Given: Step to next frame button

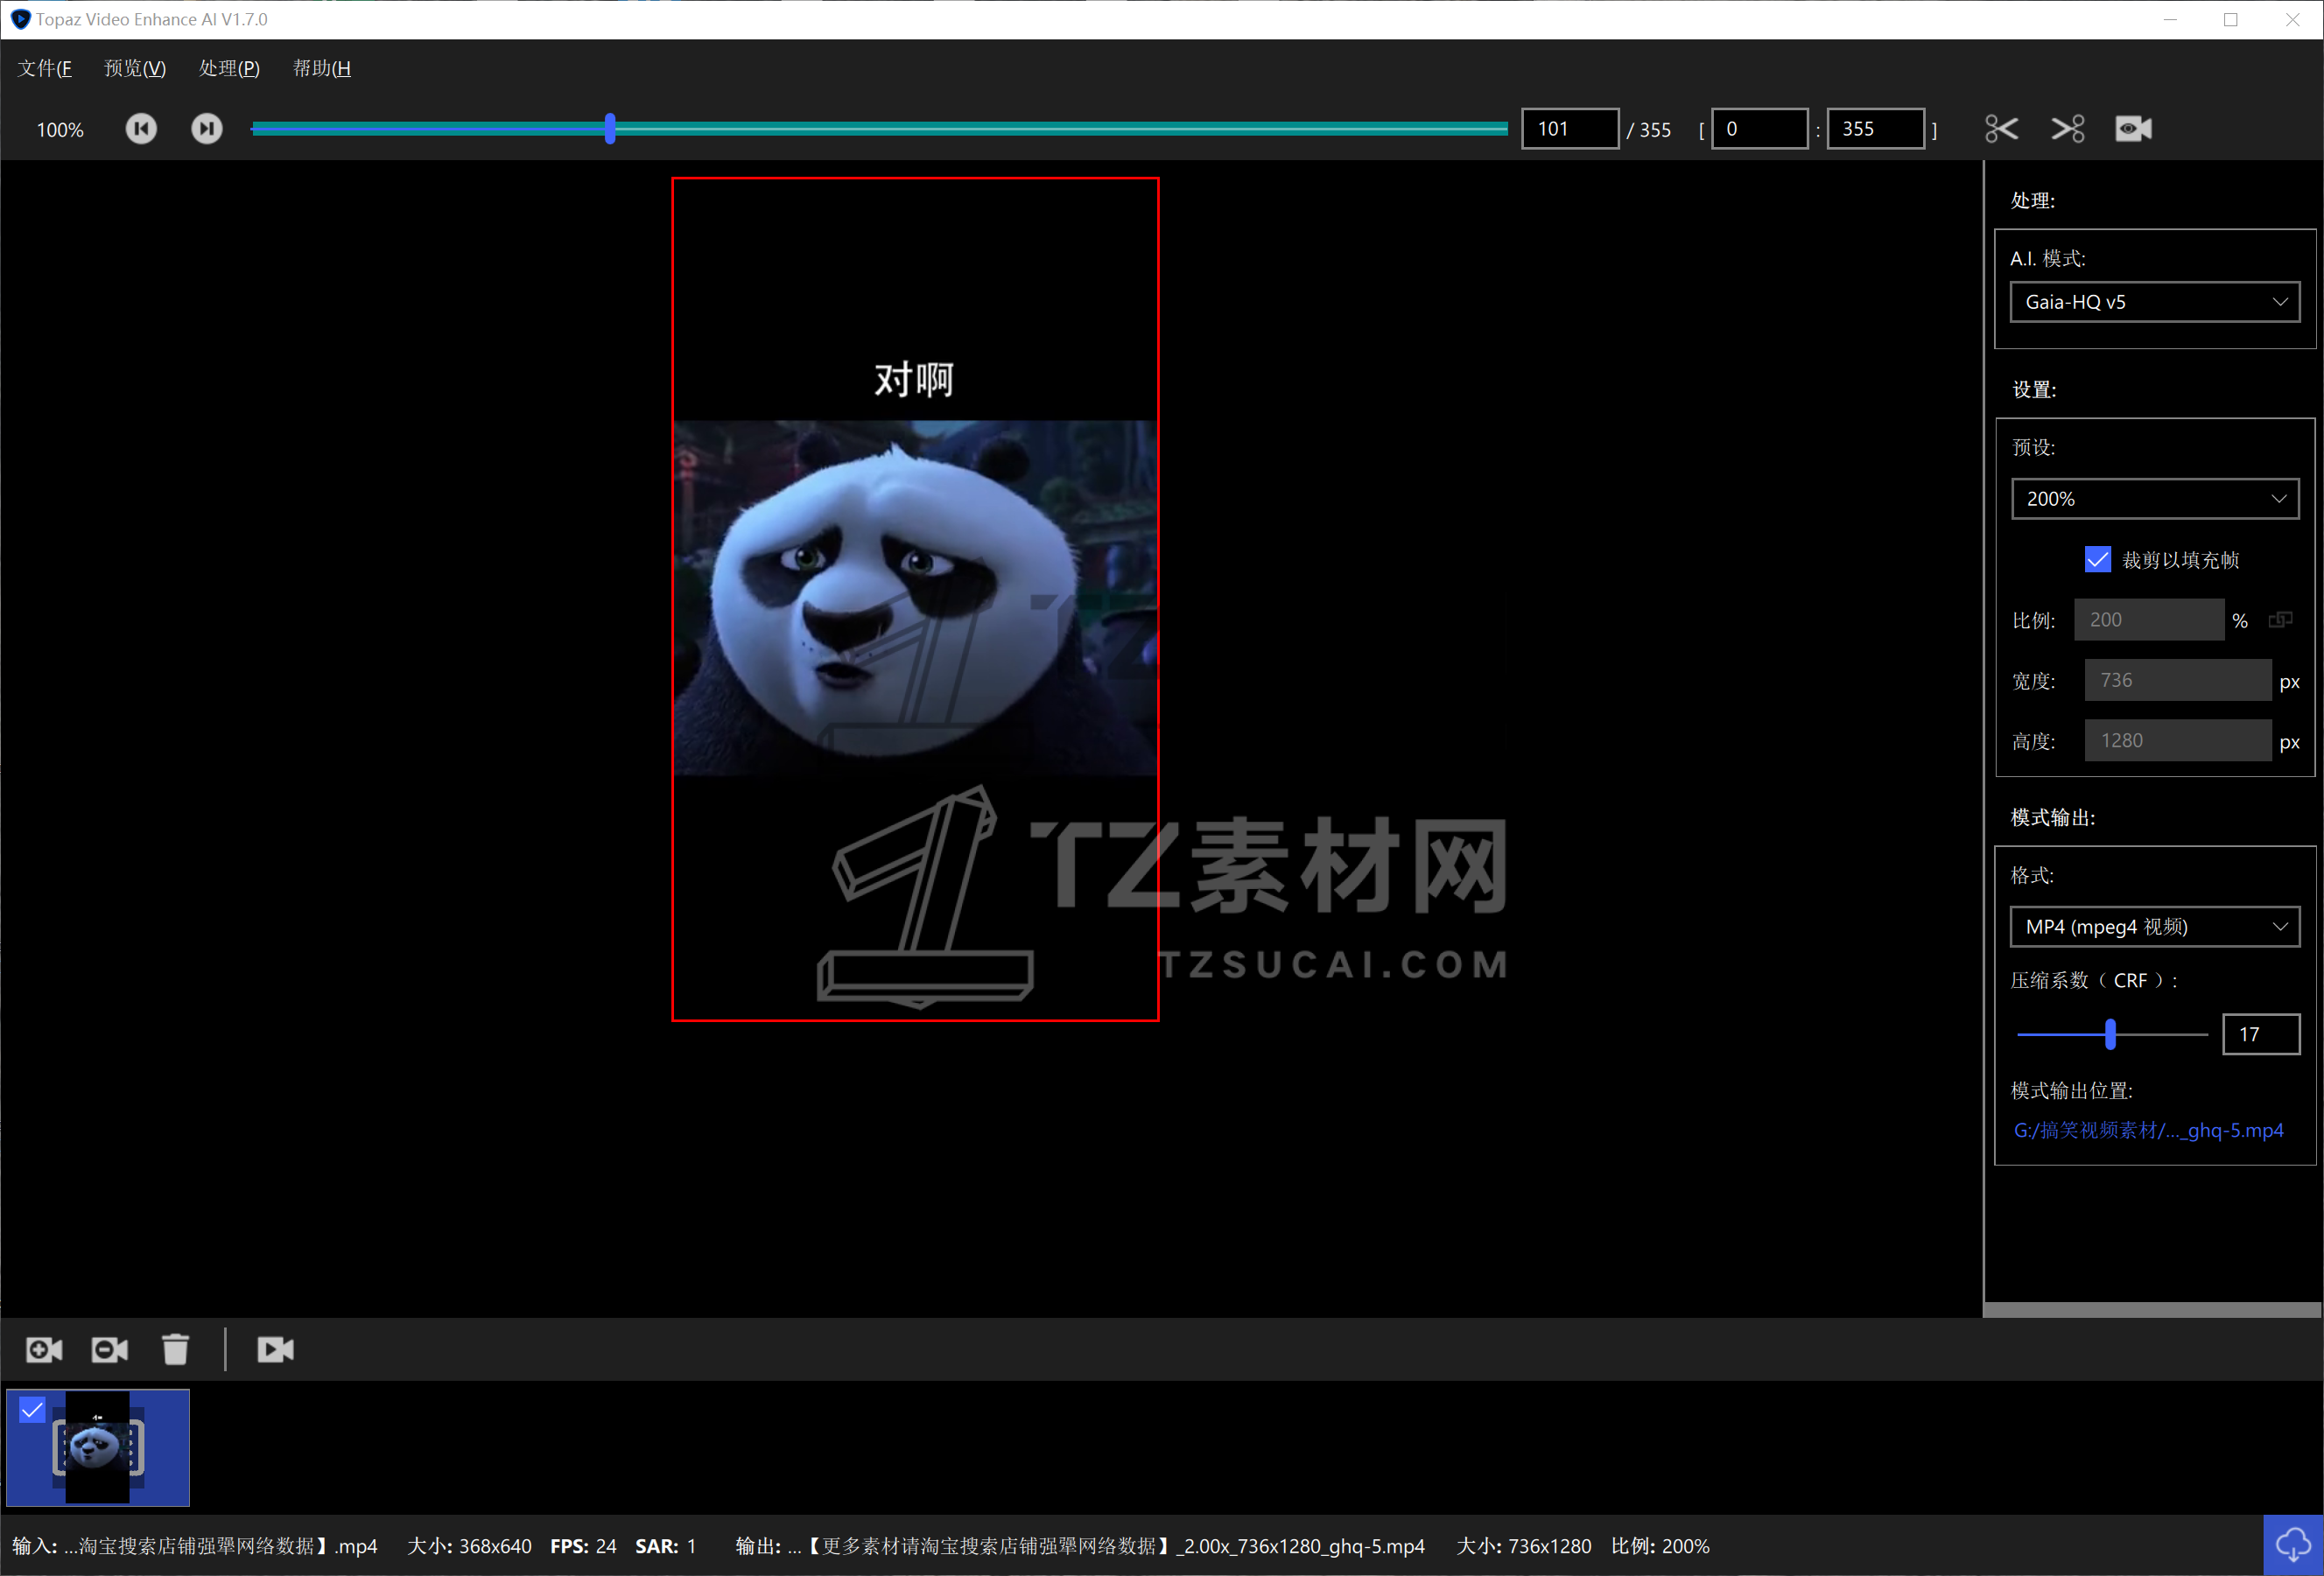Looking at the screenshot, I should click(207, 129).
